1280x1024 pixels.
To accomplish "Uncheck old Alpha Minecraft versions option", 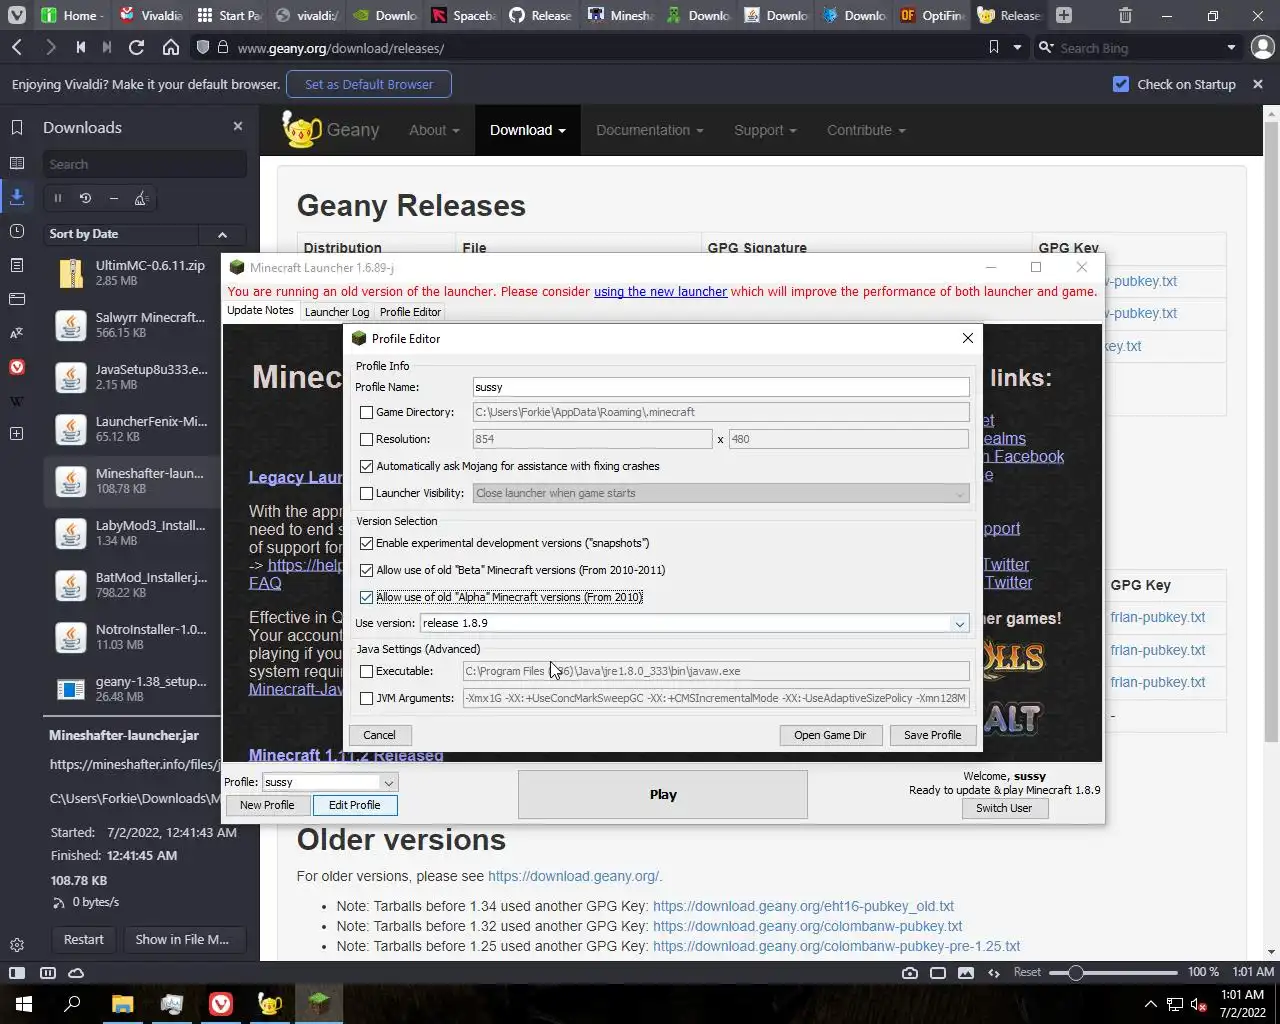I will (366, 597).
